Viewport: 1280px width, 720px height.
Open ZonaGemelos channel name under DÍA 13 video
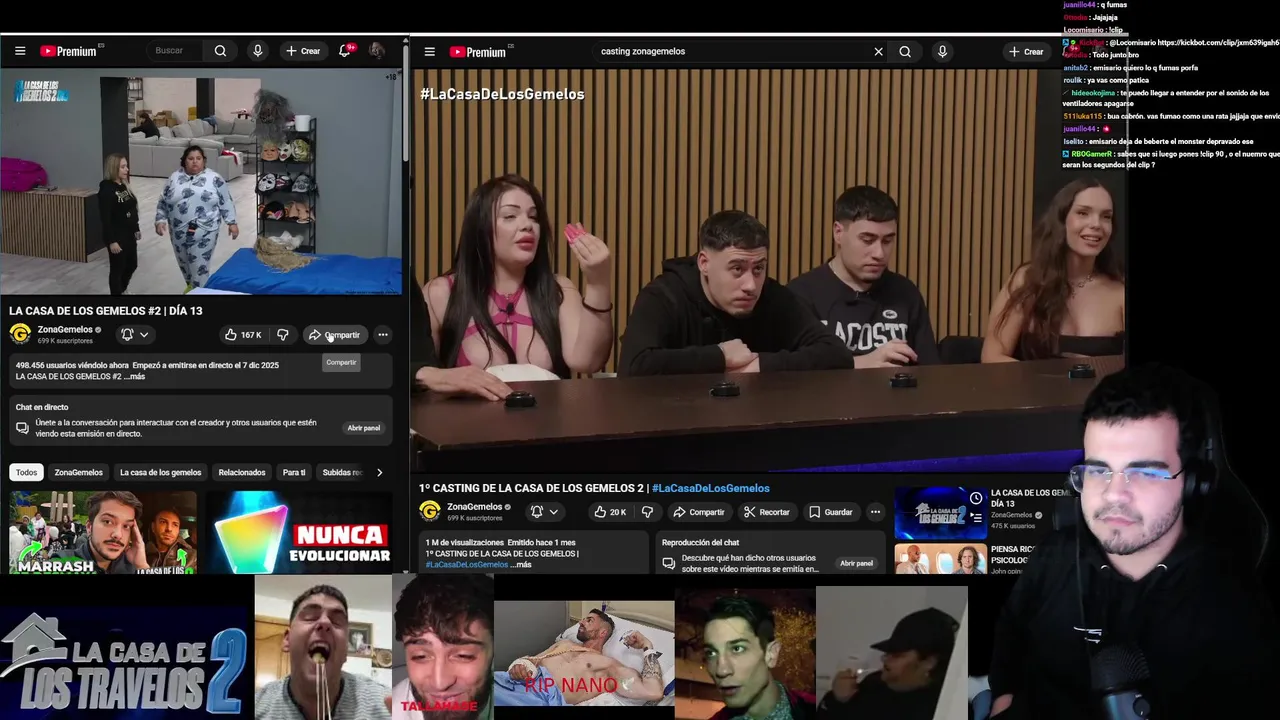65,329
